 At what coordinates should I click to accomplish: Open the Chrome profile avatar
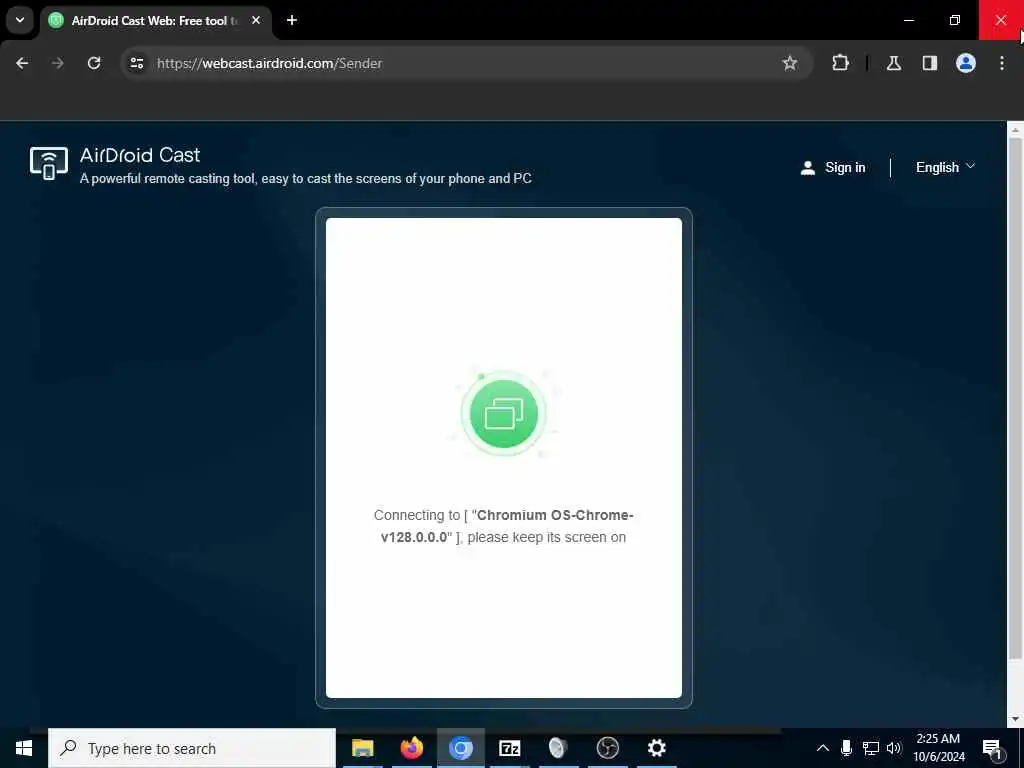coord(966,63)
